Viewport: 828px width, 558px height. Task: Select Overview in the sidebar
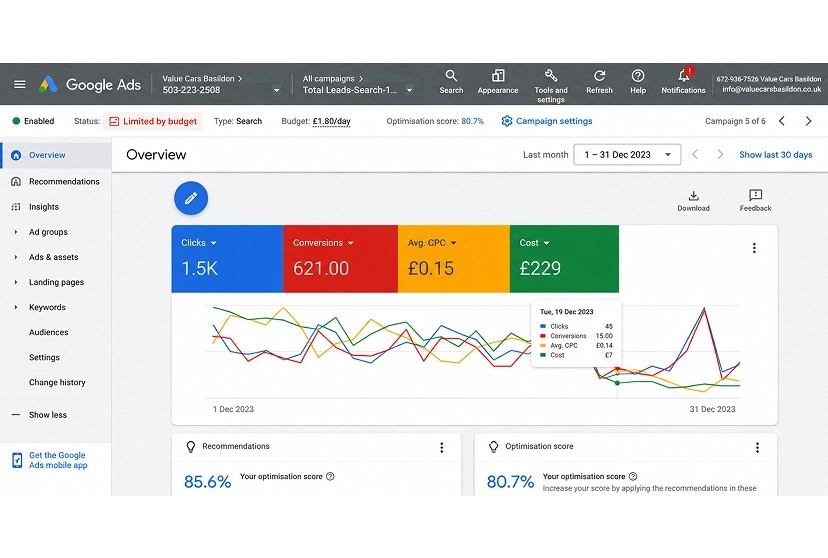pyautogui.click(x=55, y=155)
